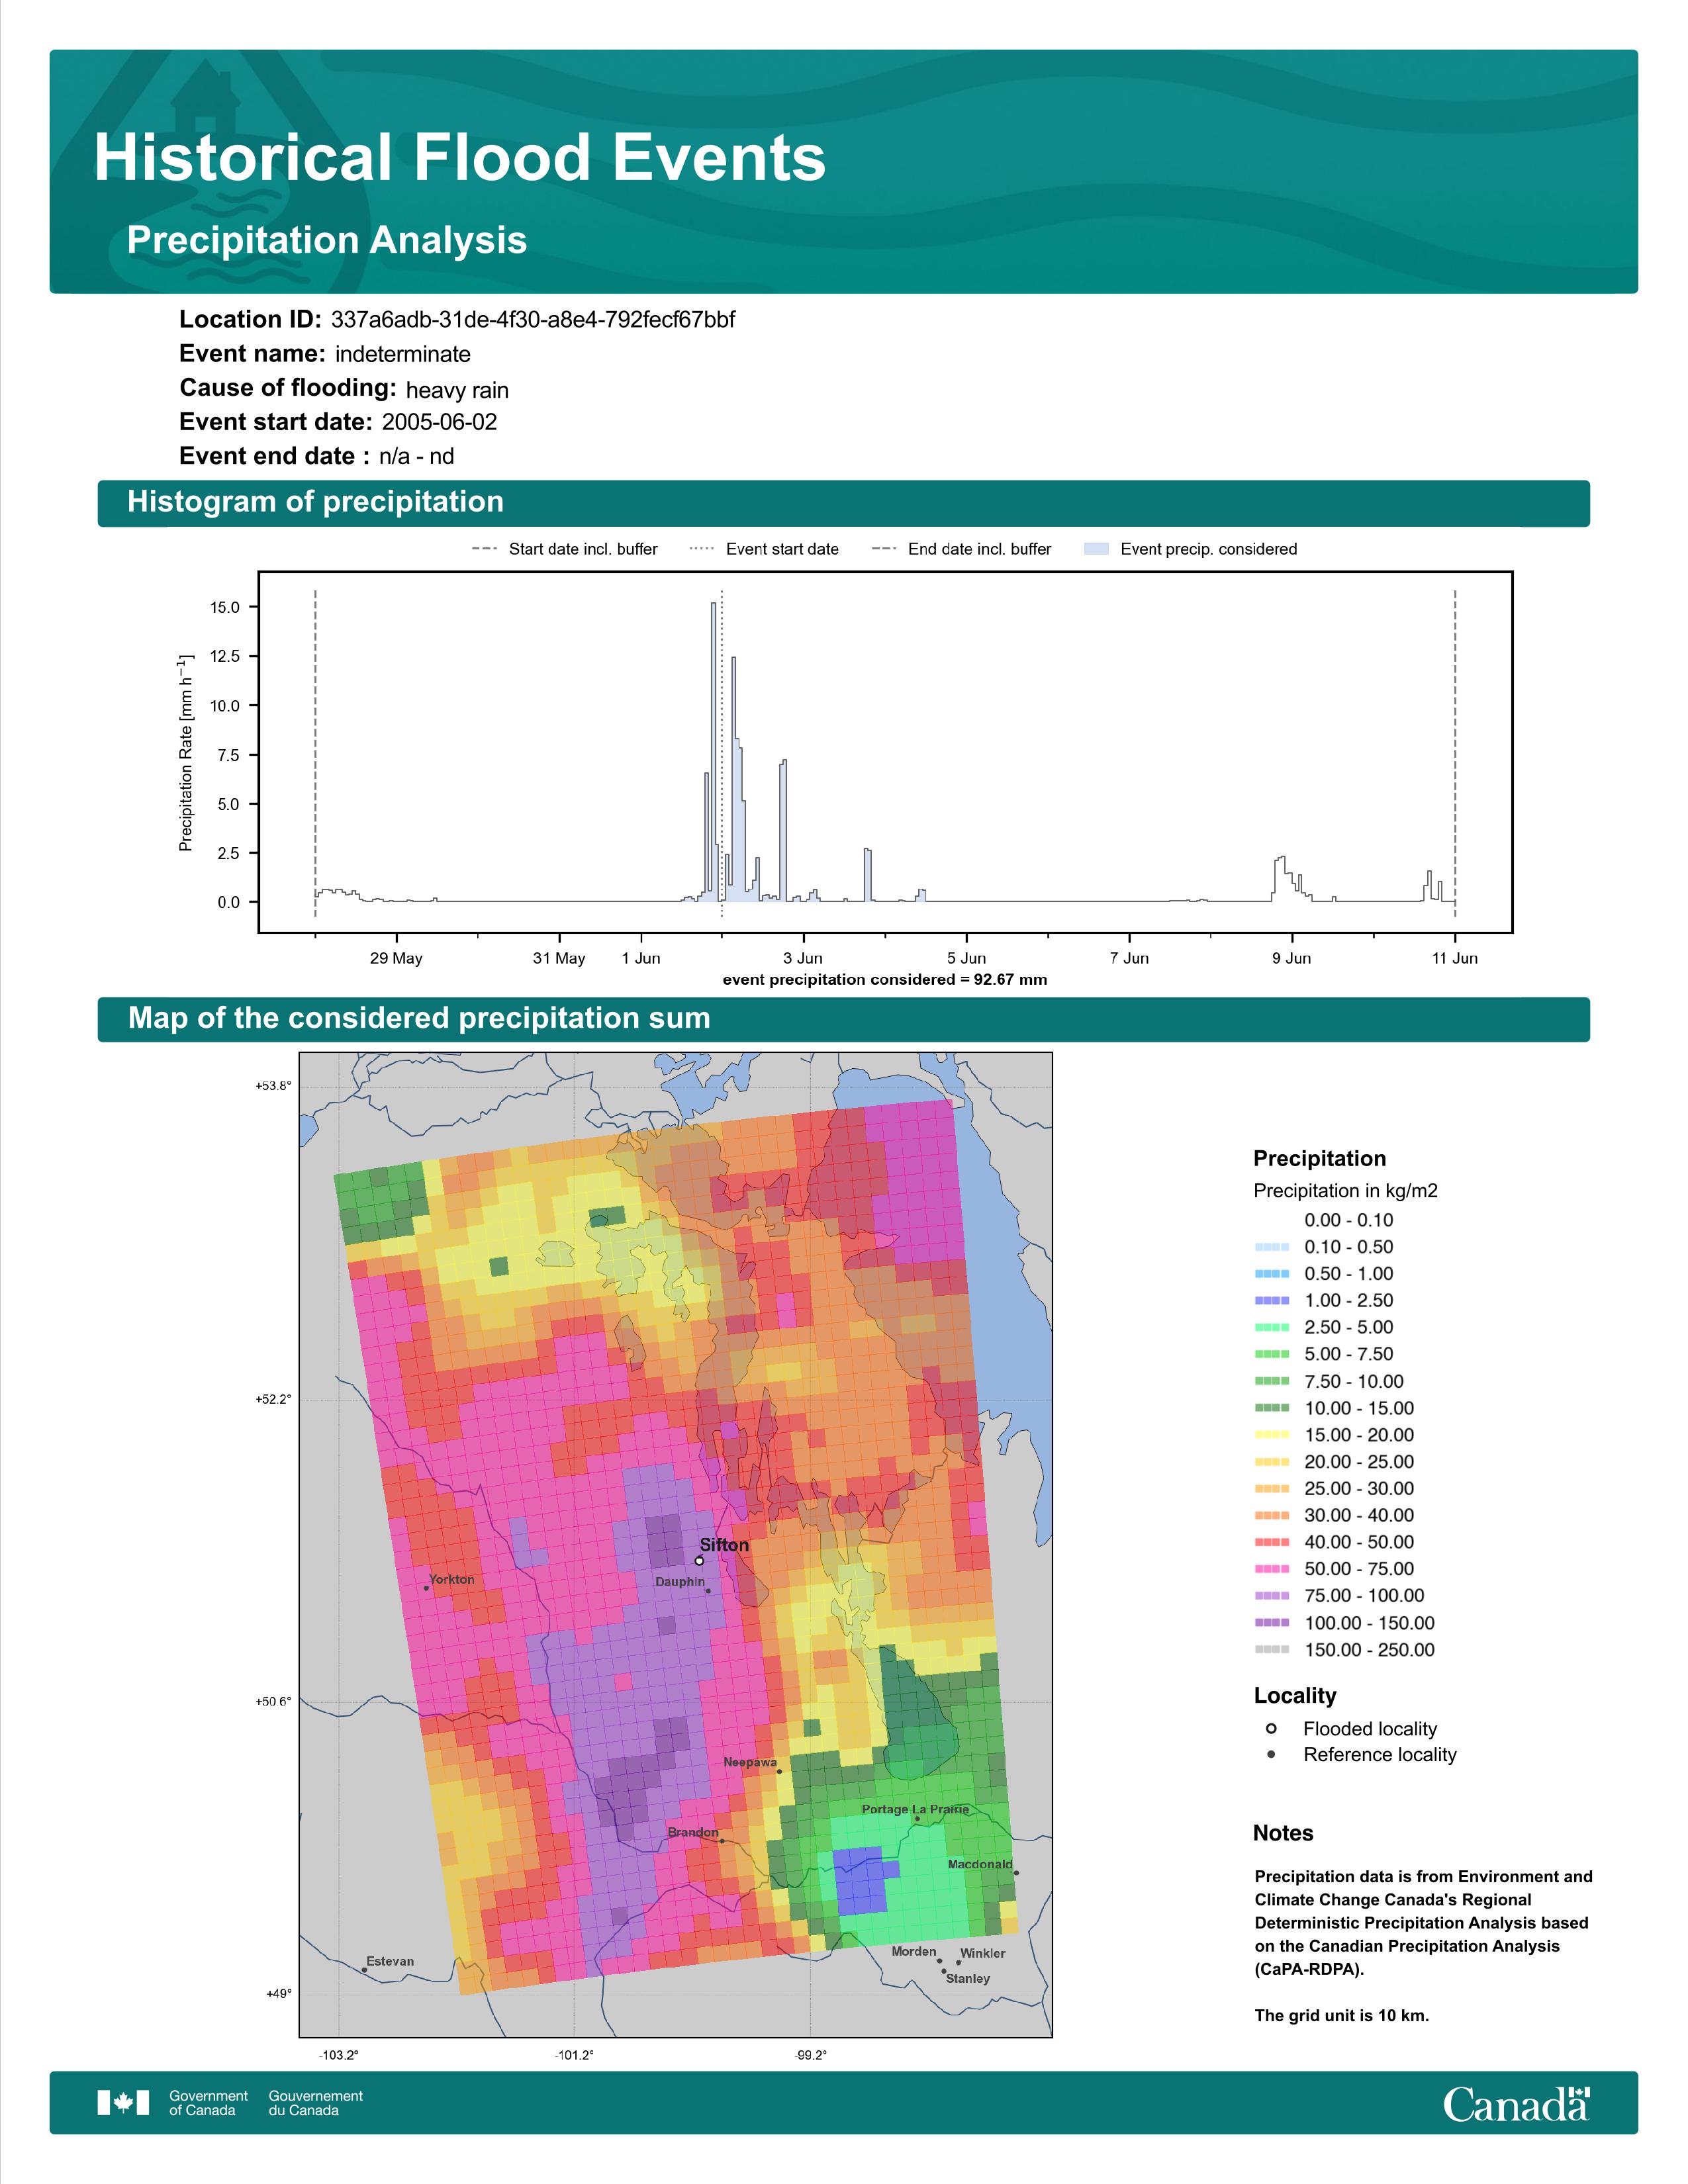
Task: Click the Canada wordmark in footer
Action: (x=1516, y=2104)
